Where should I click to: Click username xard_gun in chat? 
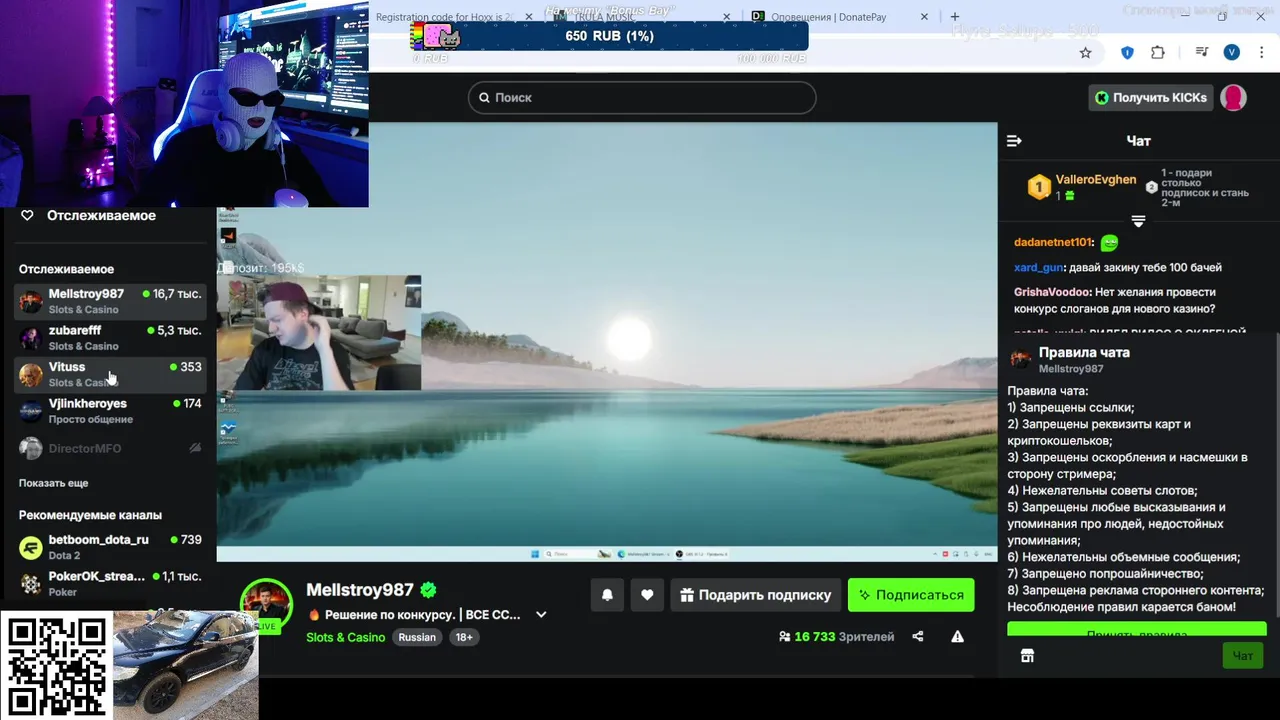pos(1038,268)
